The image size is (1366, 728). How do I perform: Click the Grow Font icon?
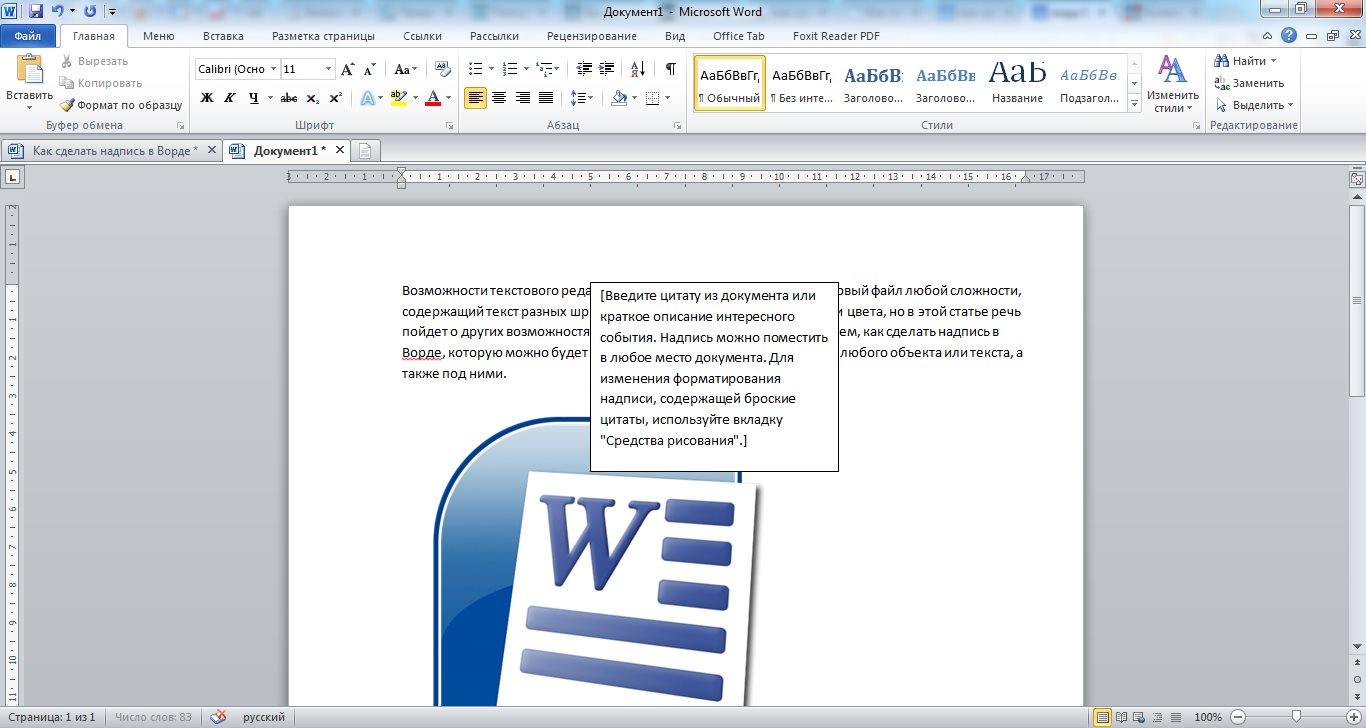tap(347, 69)
